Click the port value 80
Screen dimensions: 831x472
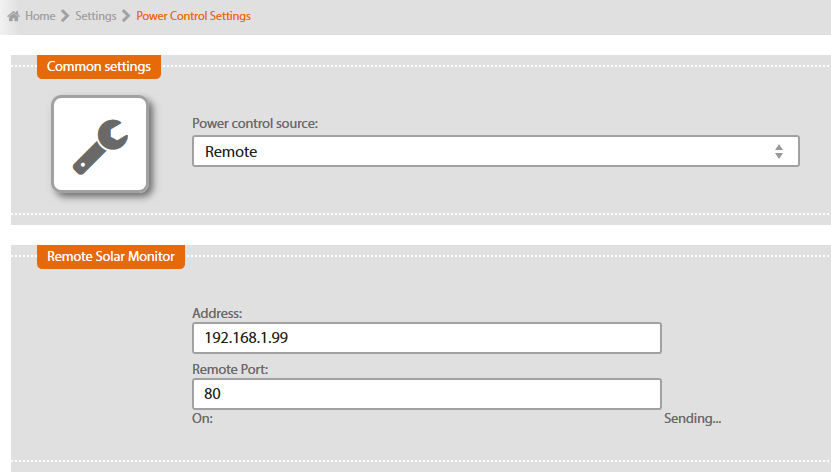point(213,394)
